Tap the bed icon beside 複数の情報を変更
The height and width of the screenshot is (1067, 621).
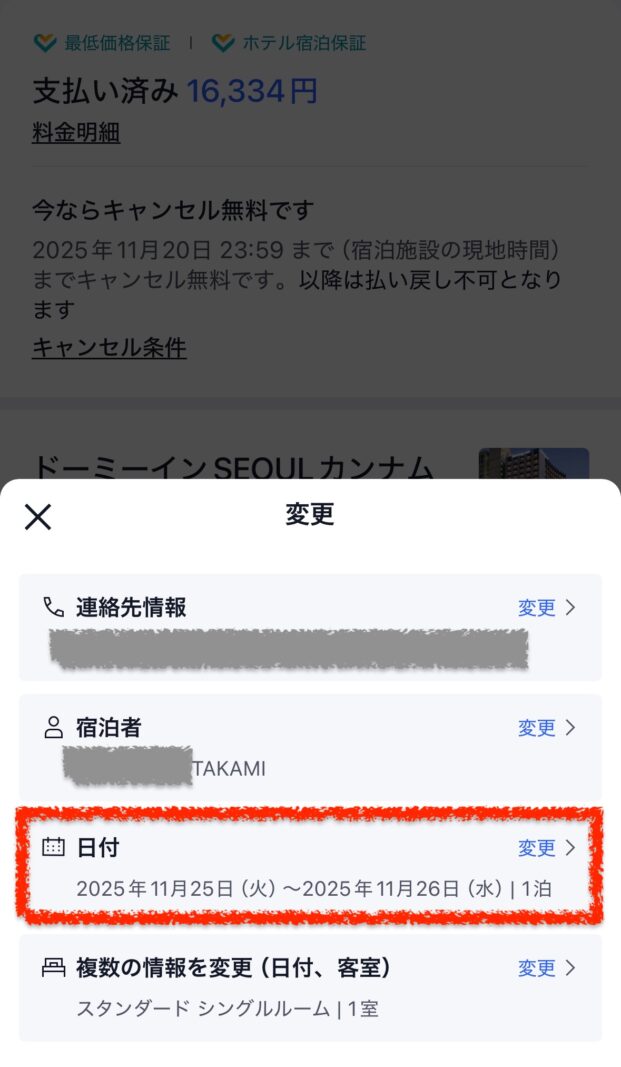[x=53, y=967]
